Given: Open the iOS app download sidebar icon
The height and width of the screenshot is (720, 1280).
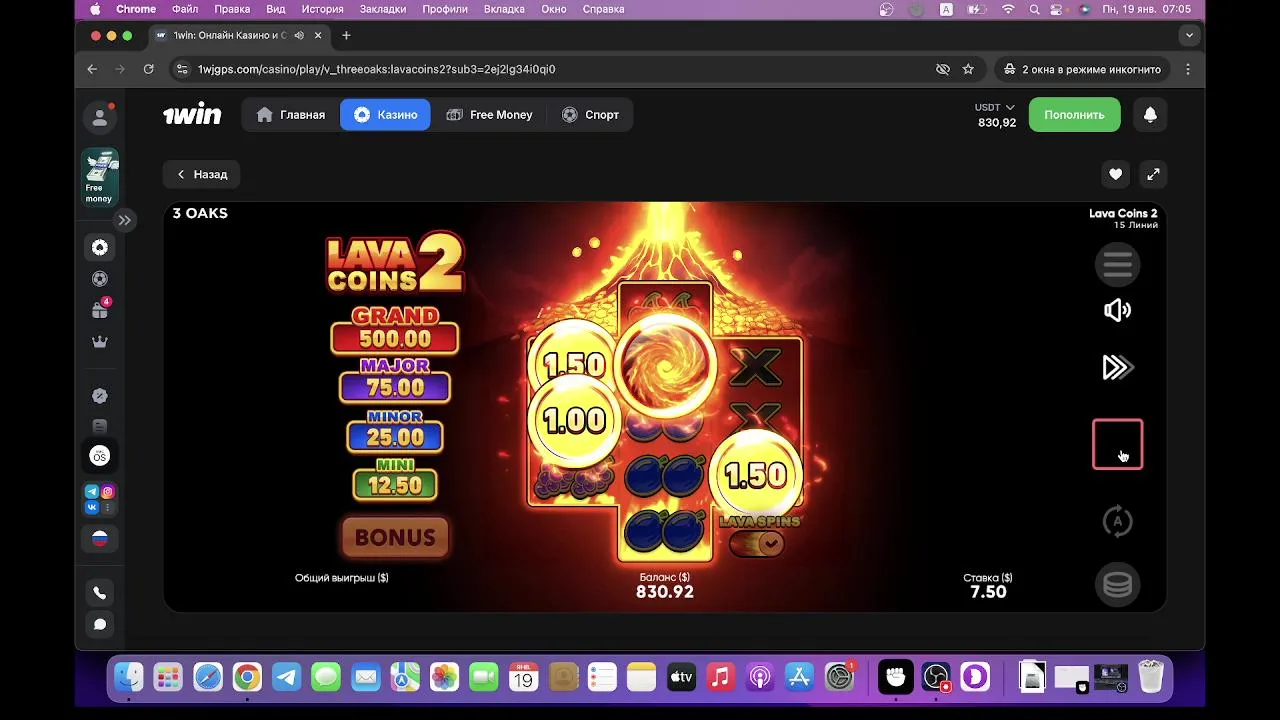Looking at the screenshot, I should pyautogui.click(x=100, y=456).
